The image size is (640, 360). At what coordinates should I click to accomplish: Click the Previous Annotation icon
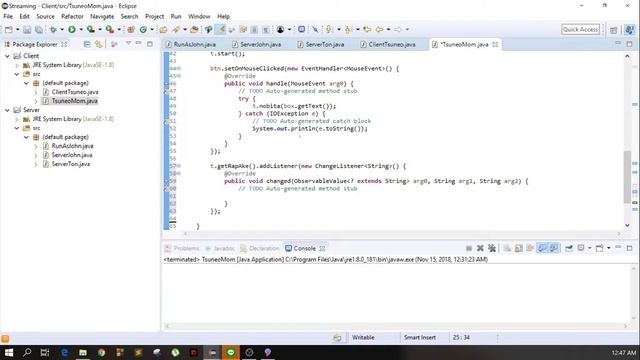coord(348,29)
